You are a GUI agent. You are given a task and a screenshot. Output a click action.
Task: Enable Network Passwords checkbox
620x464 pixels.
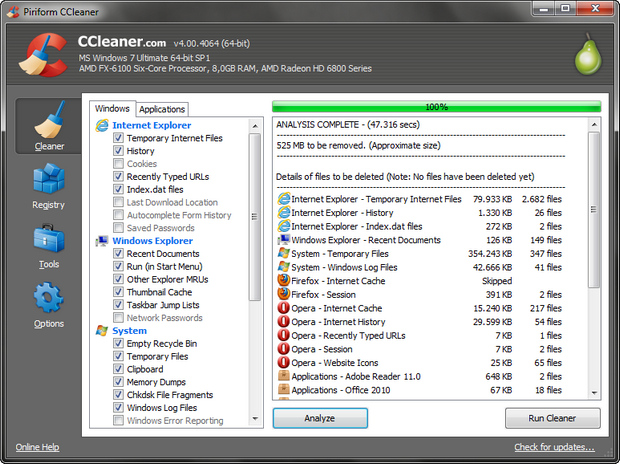click(x=118, y=318)
